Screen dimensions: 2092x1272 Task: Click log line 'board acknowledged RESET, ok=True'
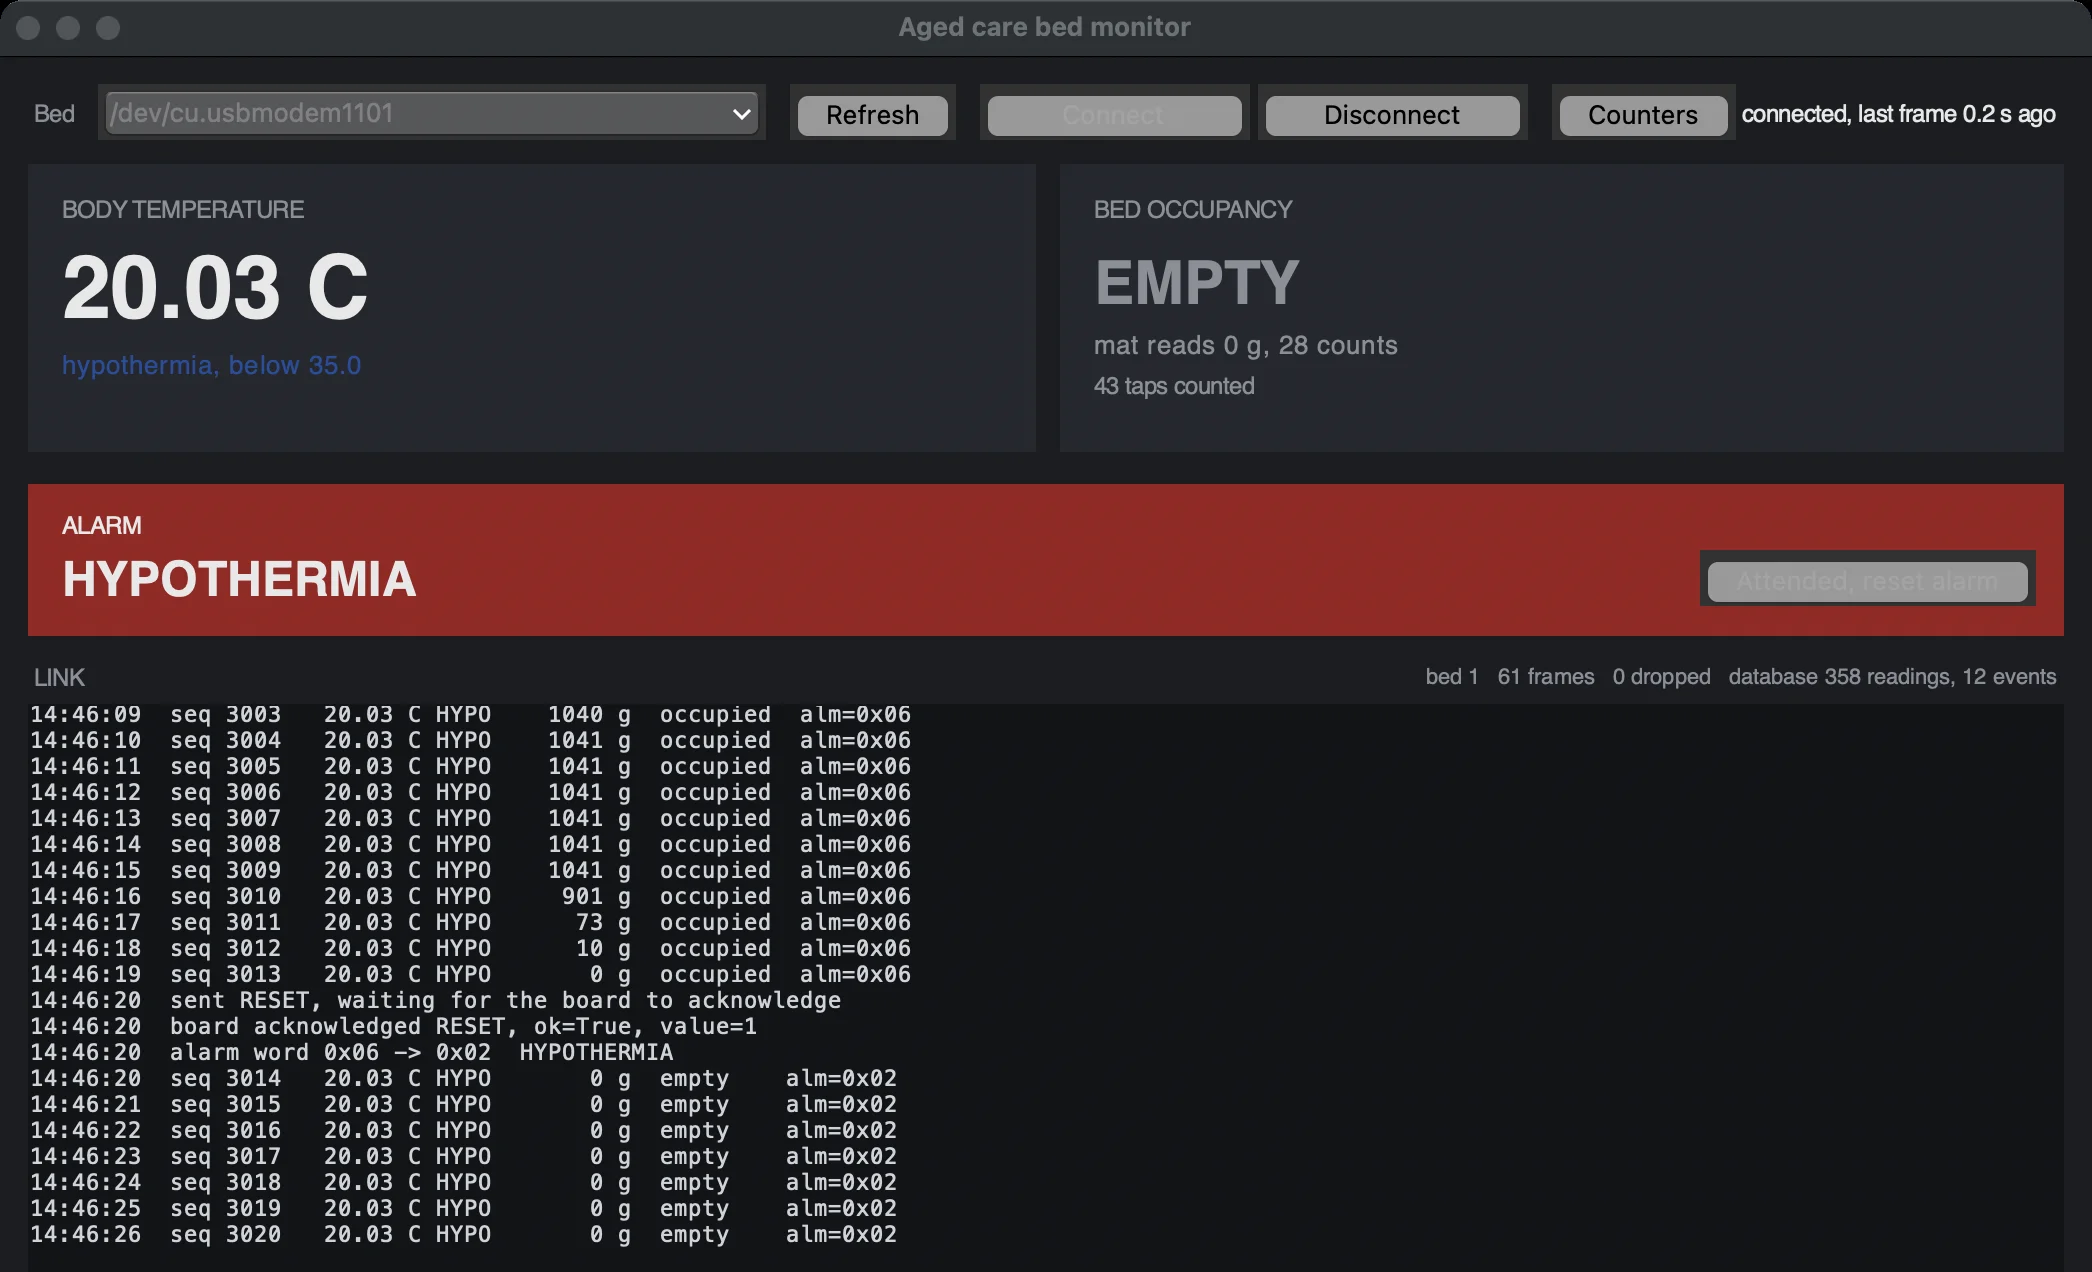click(x=393, y=1026)
